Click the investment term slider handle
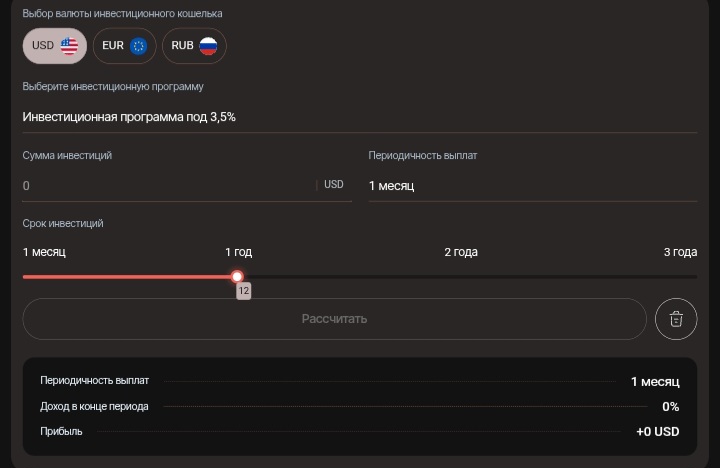The image size is (720, 468). (237, 276)
